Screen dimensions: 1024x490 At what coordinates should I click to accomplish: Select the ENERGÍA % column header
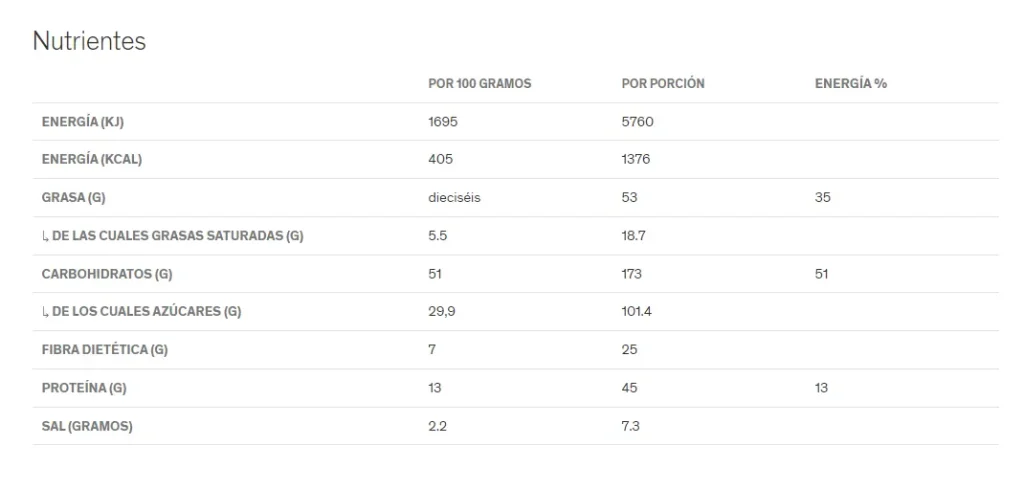pyautogui.click(x=851, y=84)
